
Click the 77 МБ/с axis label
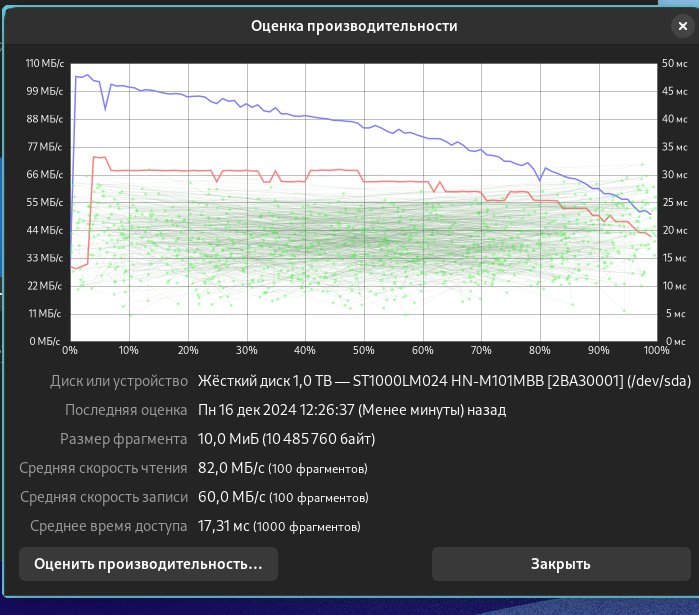click(45, 147)
